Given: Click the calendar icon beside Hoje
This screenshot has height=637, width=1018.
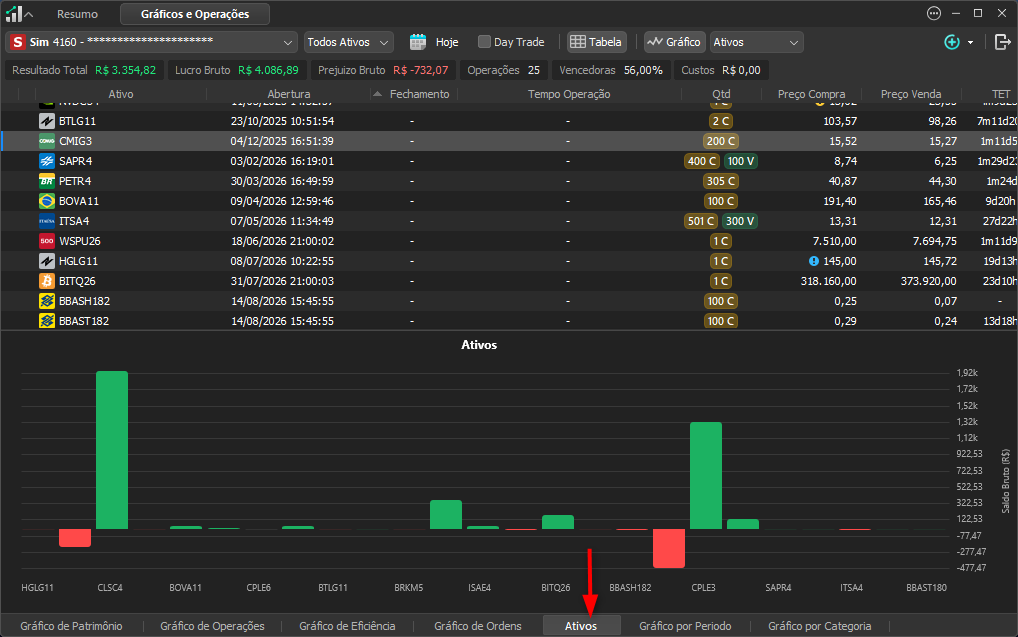Looking at the screenshot, I should point(417,42).
